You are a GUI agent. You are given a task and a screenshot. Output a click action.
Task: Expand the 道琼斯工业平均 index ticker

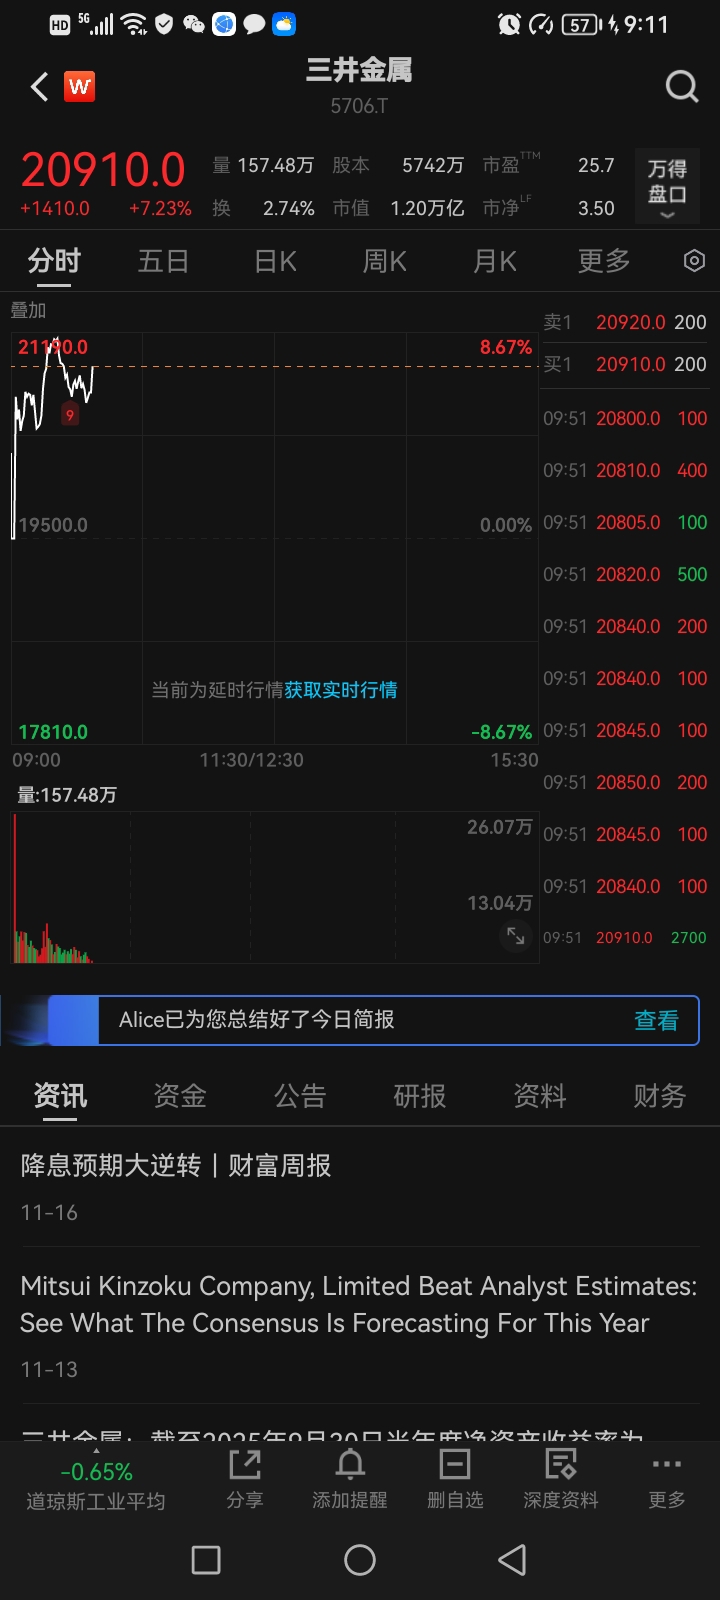pos(96,1485)
